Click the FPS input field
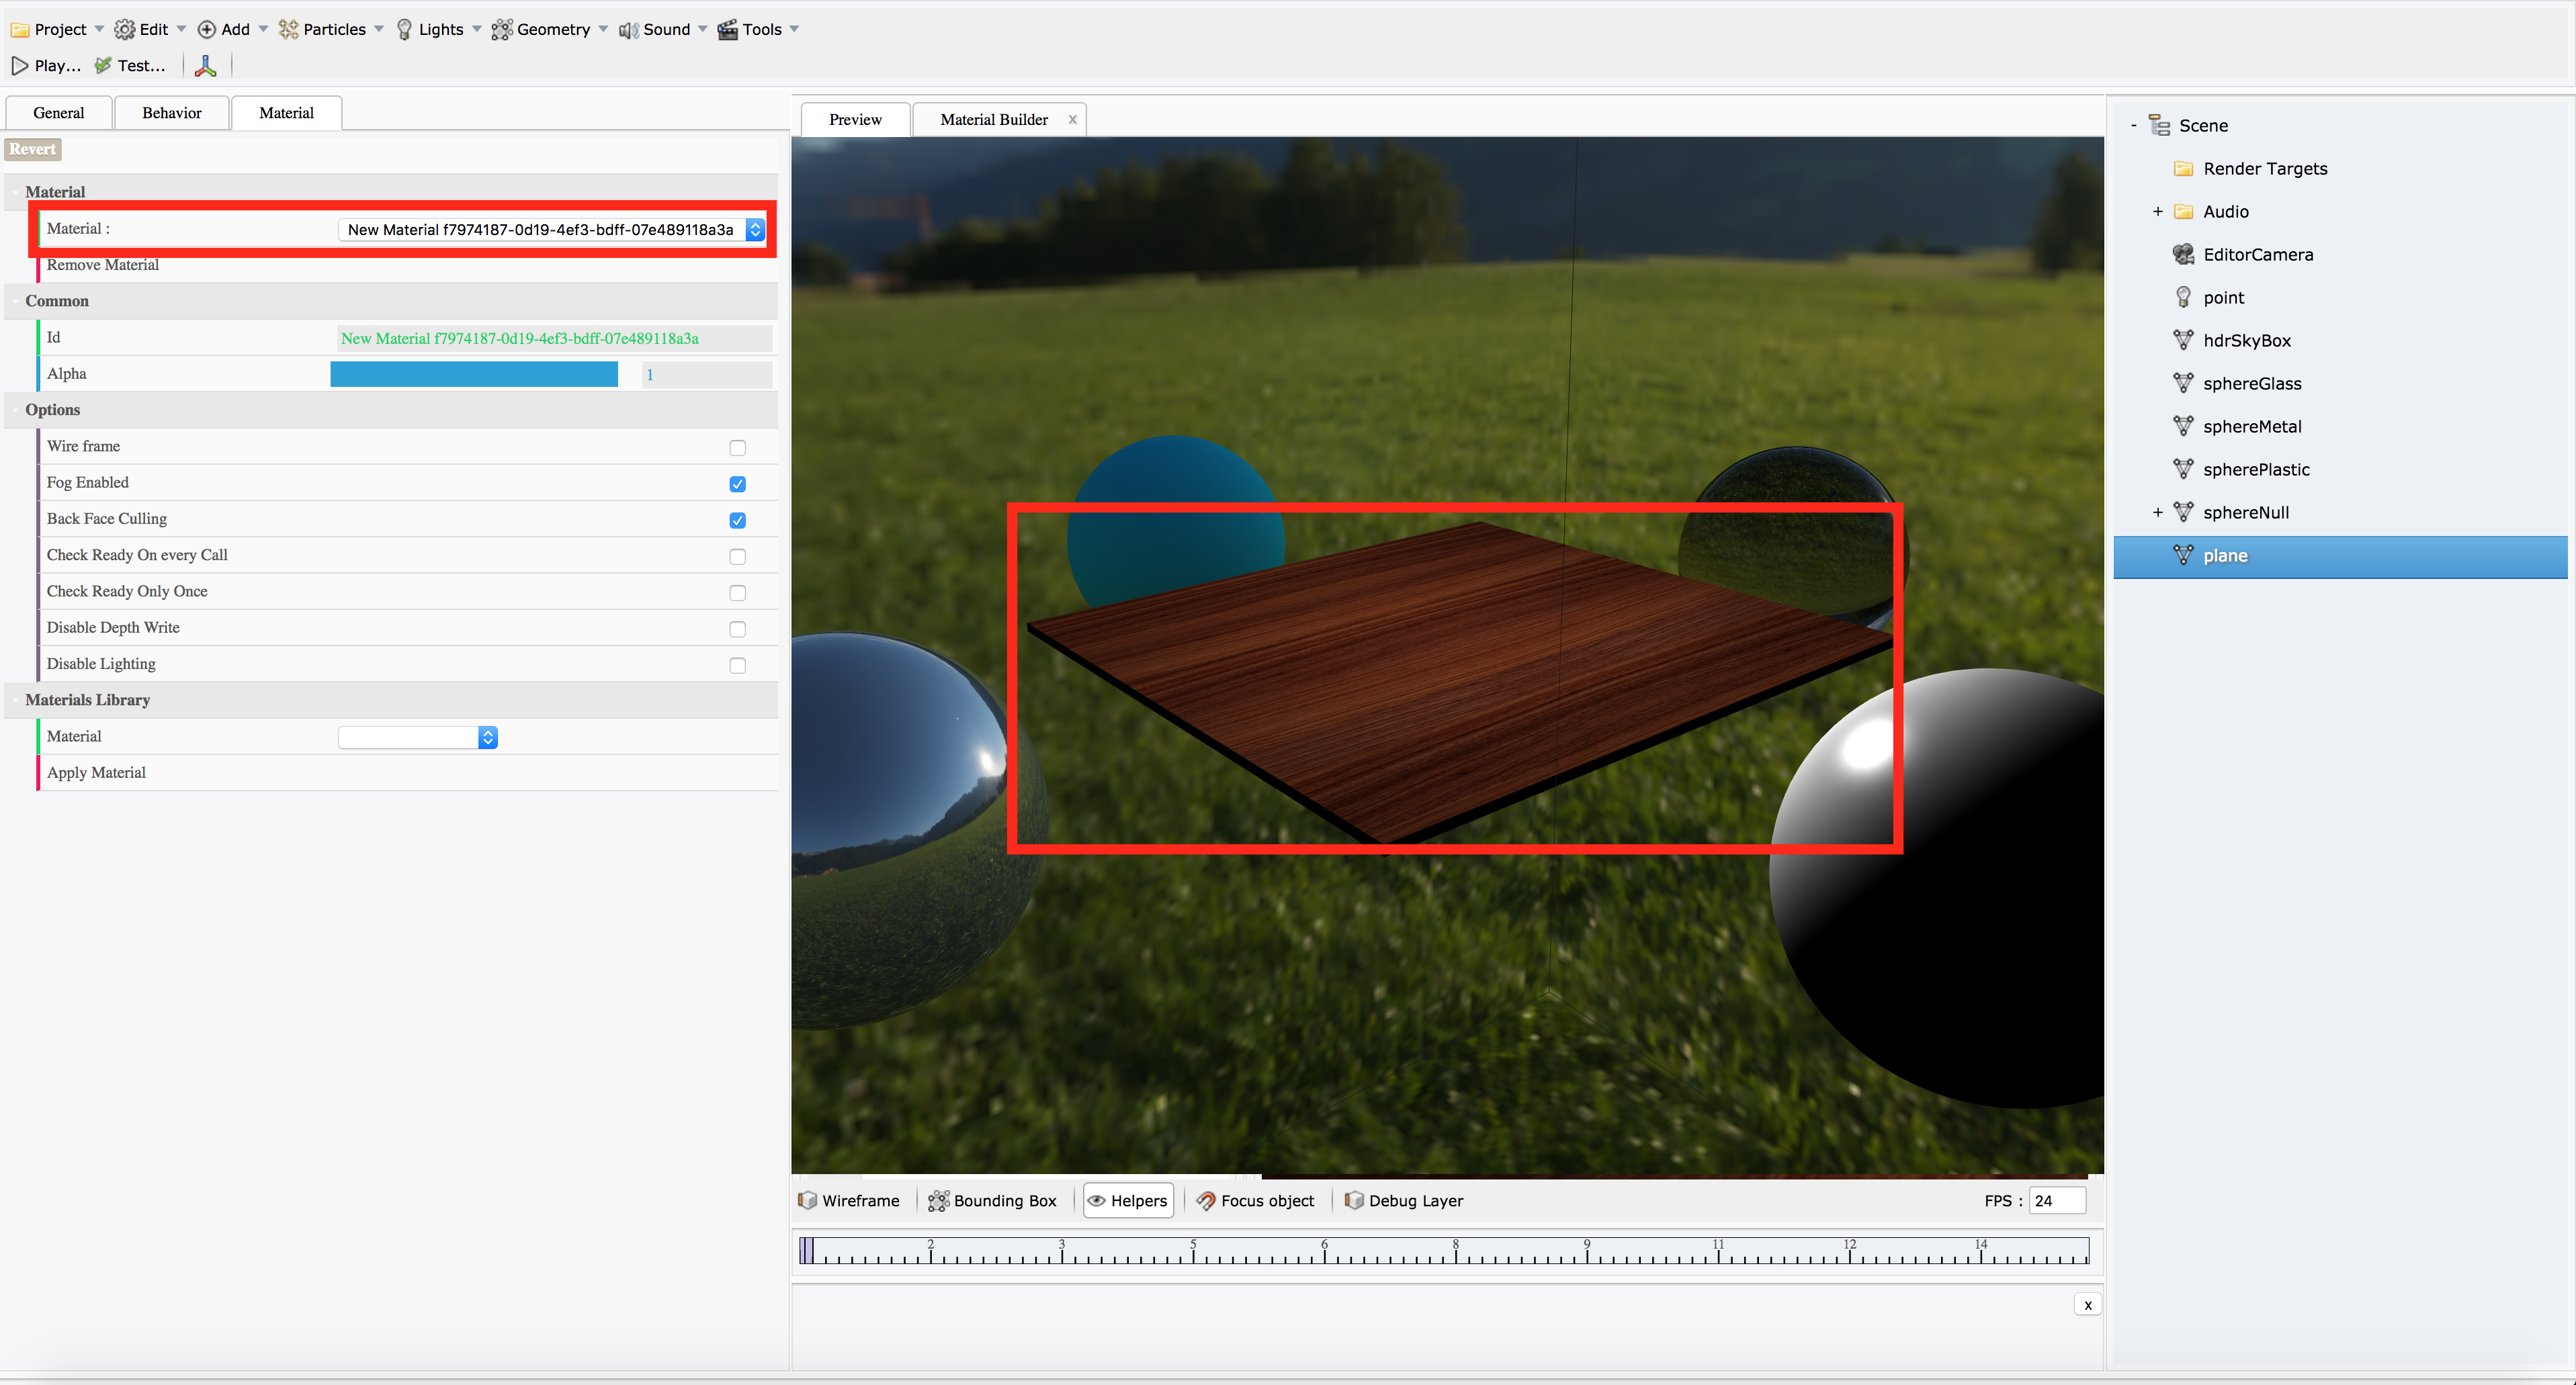The image size is (2576, 1385). 2056,1200
